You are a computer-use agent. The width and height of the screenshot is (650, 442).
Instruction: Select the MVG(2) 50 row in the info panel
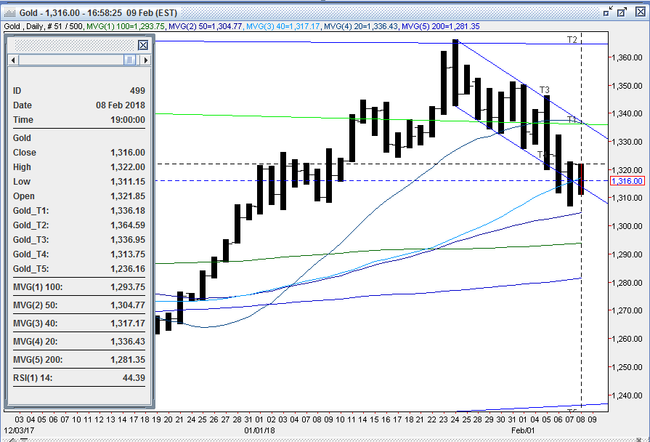click(x=79, y=305)
